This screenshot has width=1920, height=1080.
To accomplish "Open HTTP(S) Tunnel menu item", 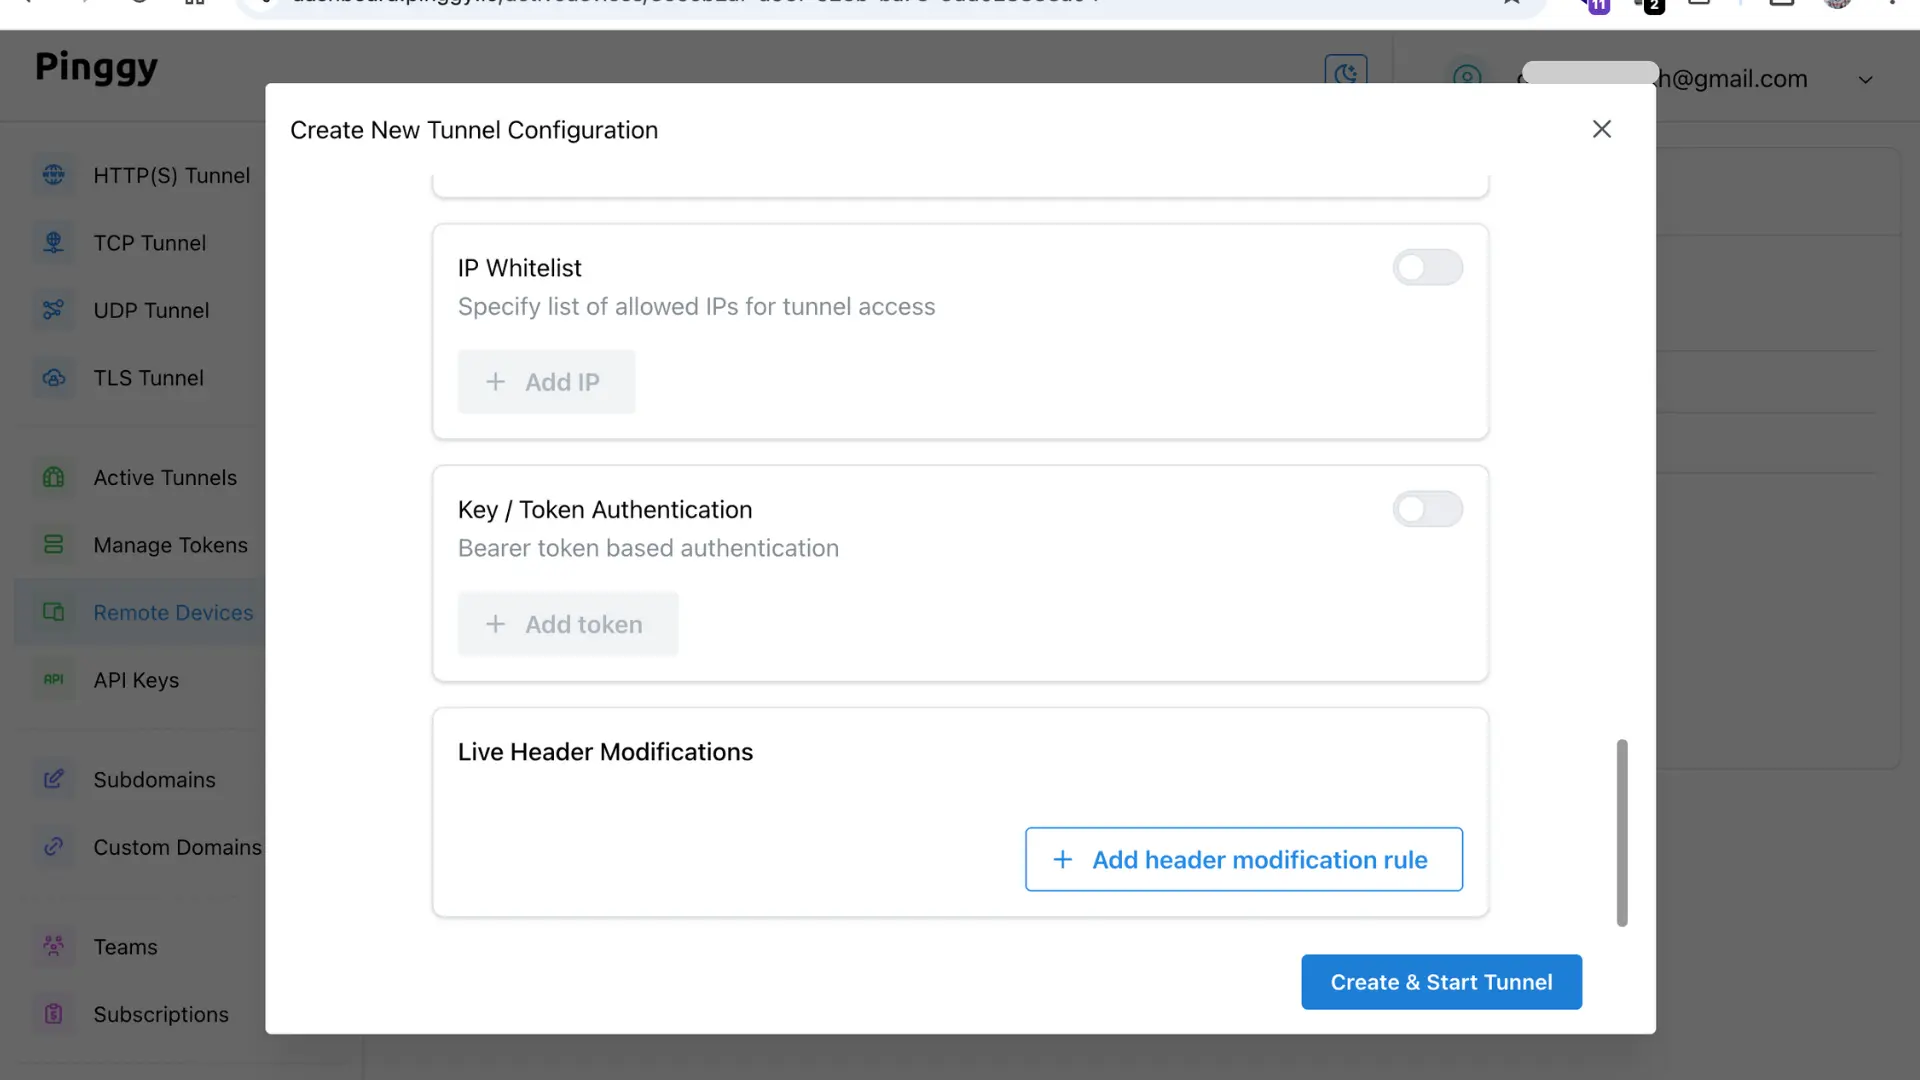I will point(141,175).
